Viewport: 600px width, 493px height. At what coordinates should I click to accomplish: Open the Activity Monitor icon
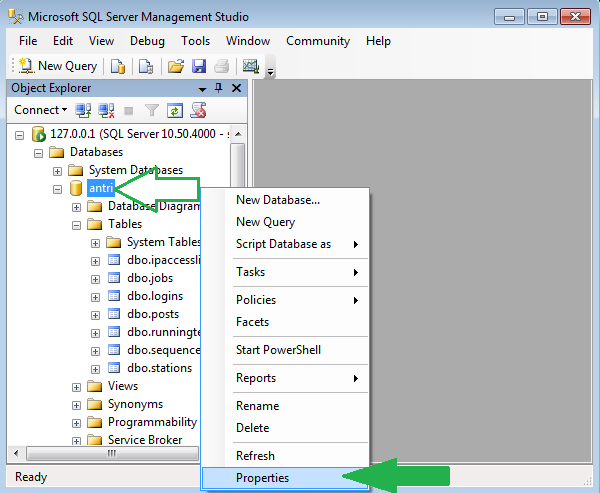251,66
